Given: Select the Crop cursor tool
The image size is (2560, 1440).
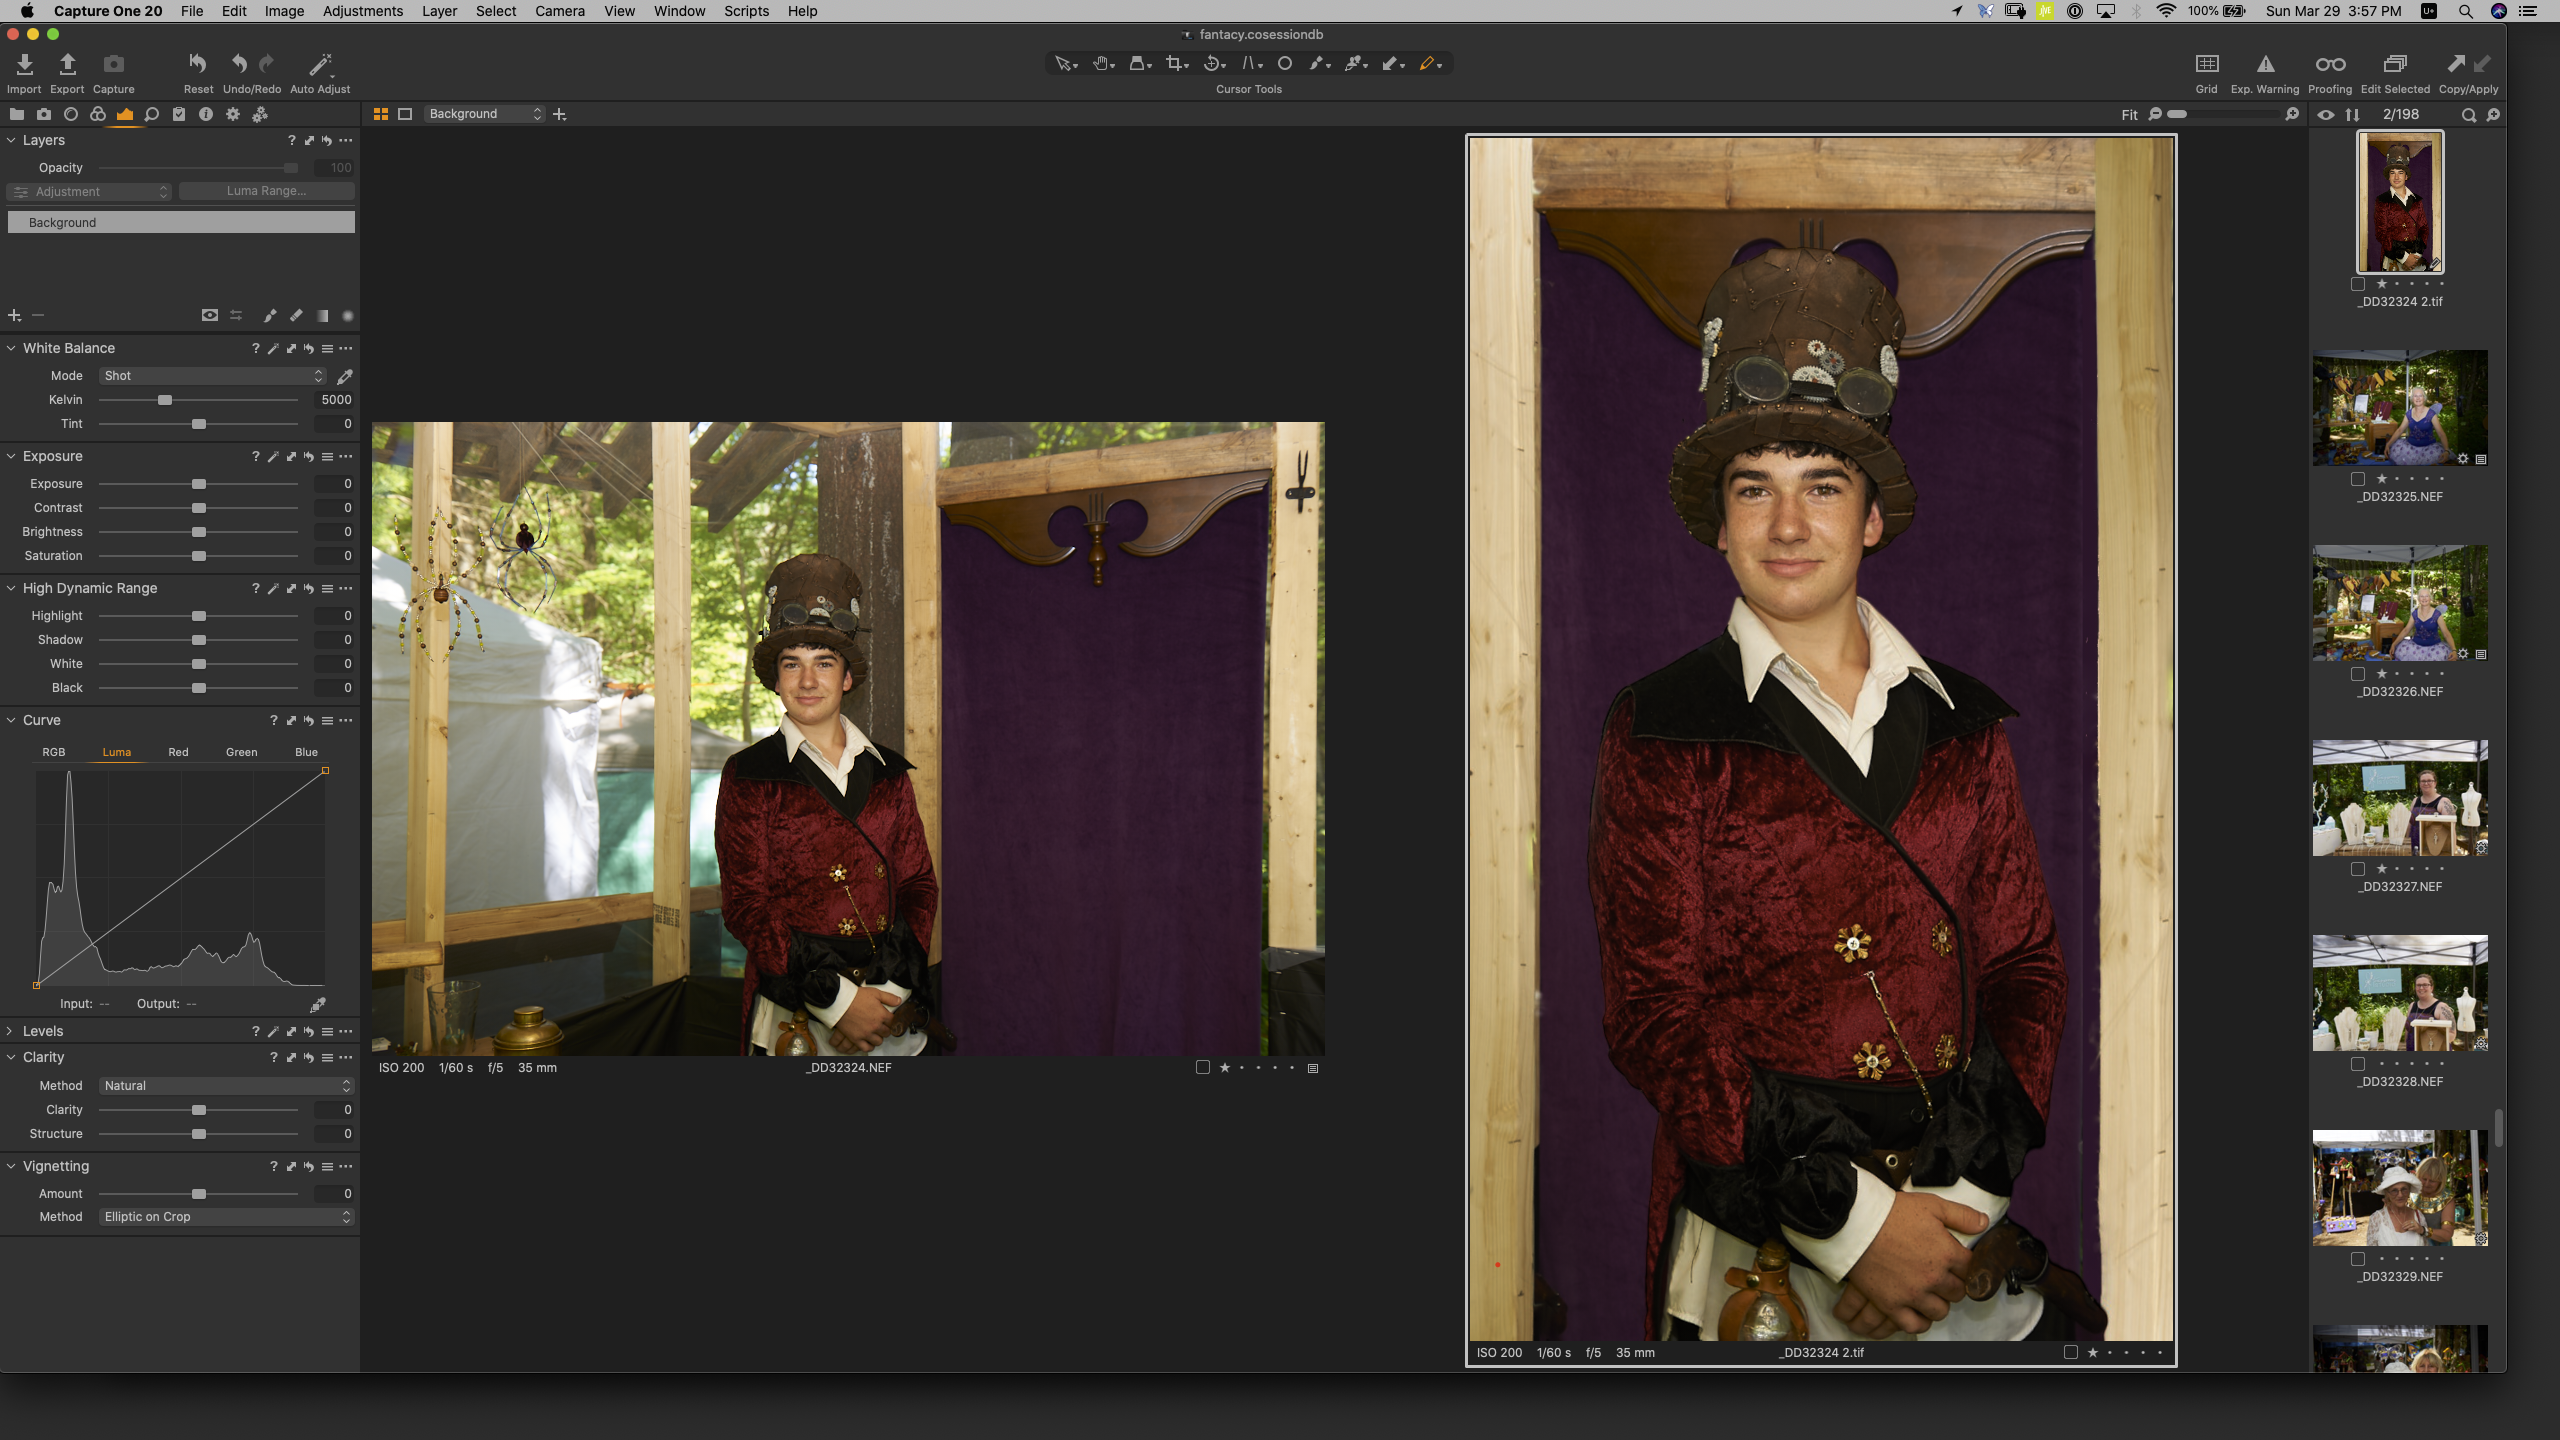Looking at the screenshot, I should (1175, 64).
